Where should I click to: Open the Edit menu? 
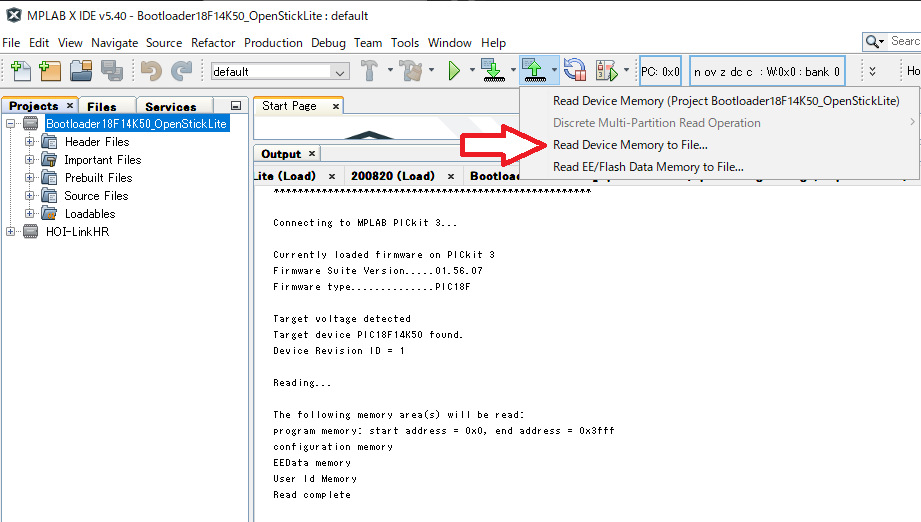(39, 43)
